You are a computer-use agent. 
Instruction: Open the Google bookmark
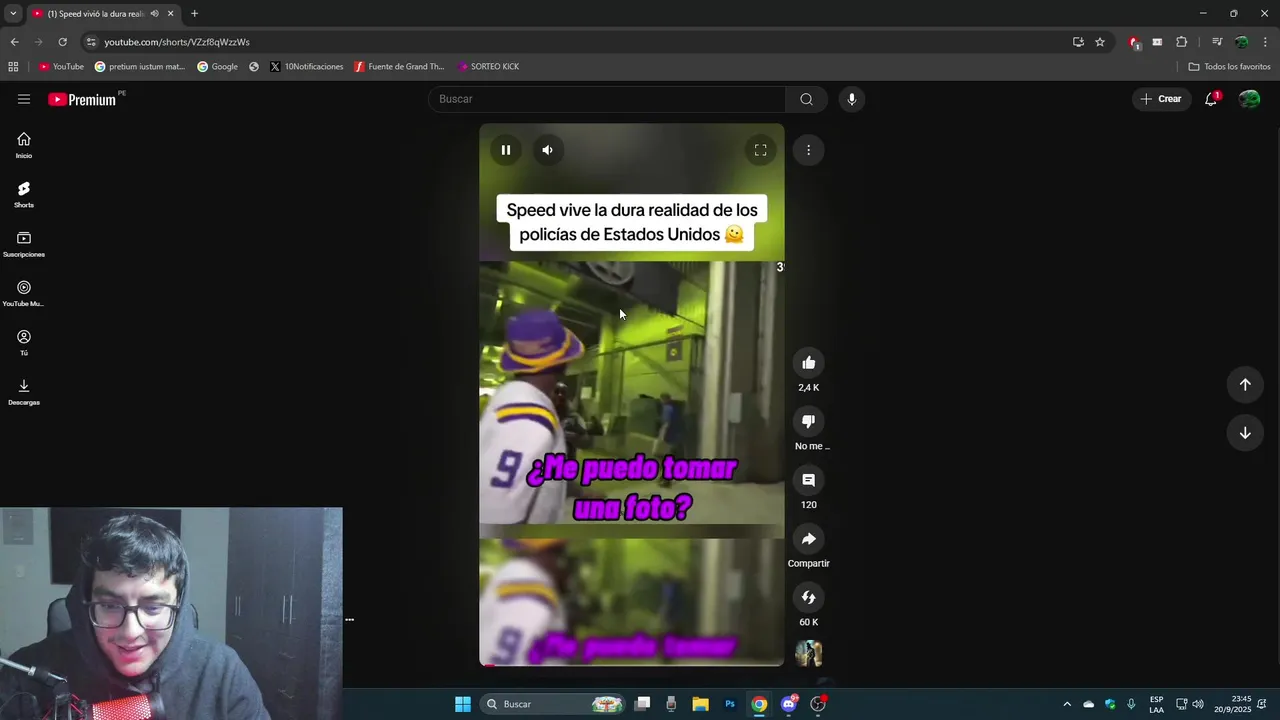click(x=218, y=67)
